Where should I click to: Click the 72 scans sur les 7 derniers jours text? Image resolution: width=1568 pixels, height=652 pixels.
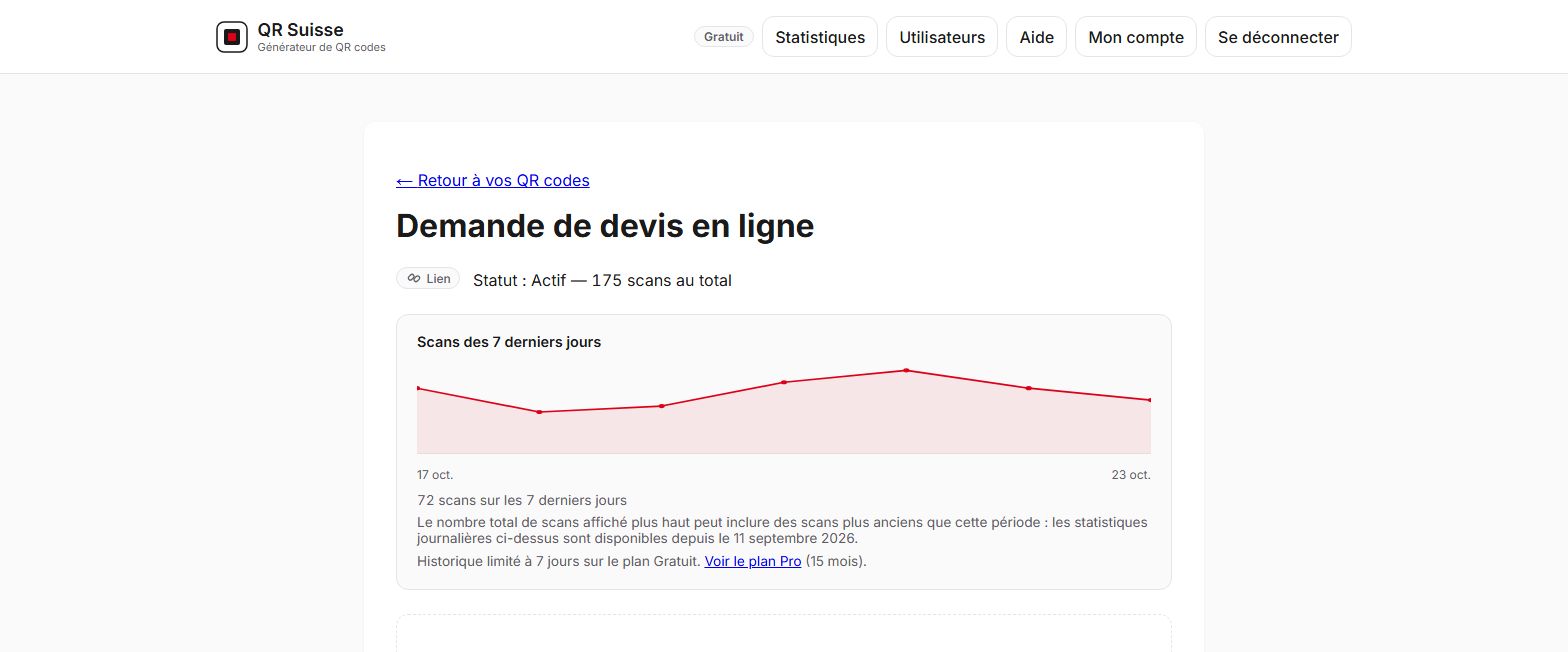(522, 500)
